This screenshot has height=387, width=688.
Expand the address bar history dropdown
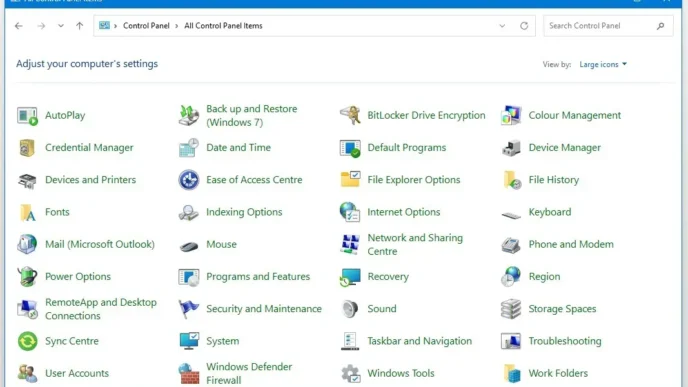[x=502, y=26]
